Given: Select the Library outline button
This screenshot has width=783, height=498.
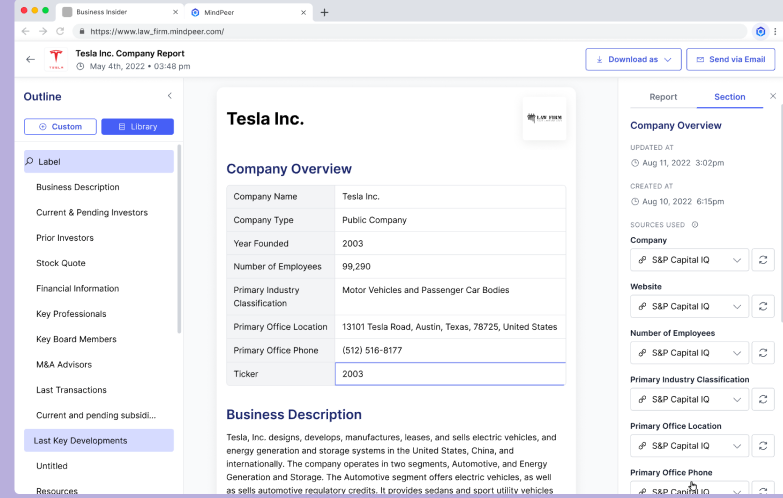Looking at the screenshot, I should click(137, 127).
